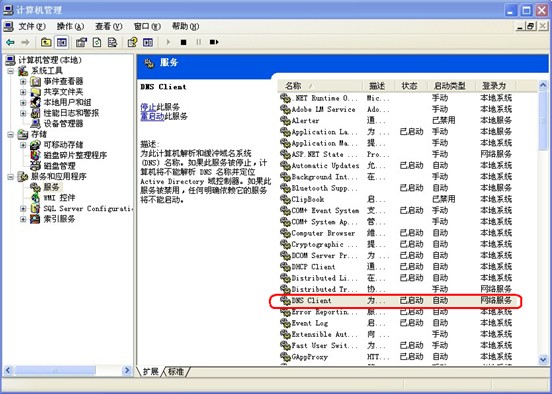The image size is (552, 394).
Task: Sort by the 描述 column header
Action: pyautogui.click(x=377, y=86)
